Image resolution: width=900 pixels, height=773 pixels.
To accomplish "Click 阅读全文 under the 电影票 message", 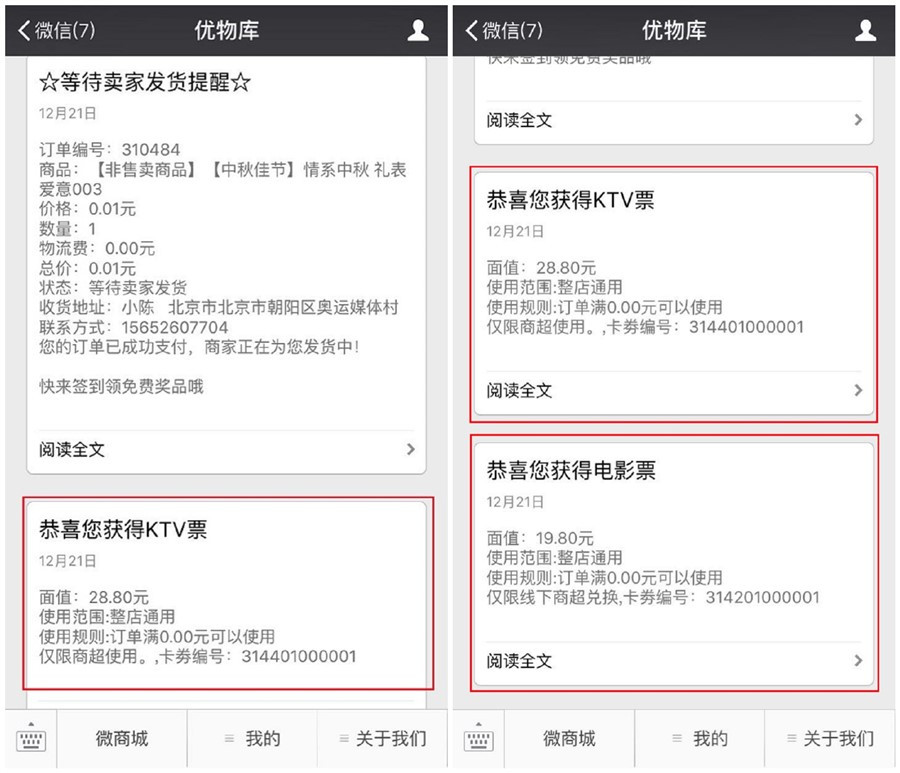I will coord(519,661).
